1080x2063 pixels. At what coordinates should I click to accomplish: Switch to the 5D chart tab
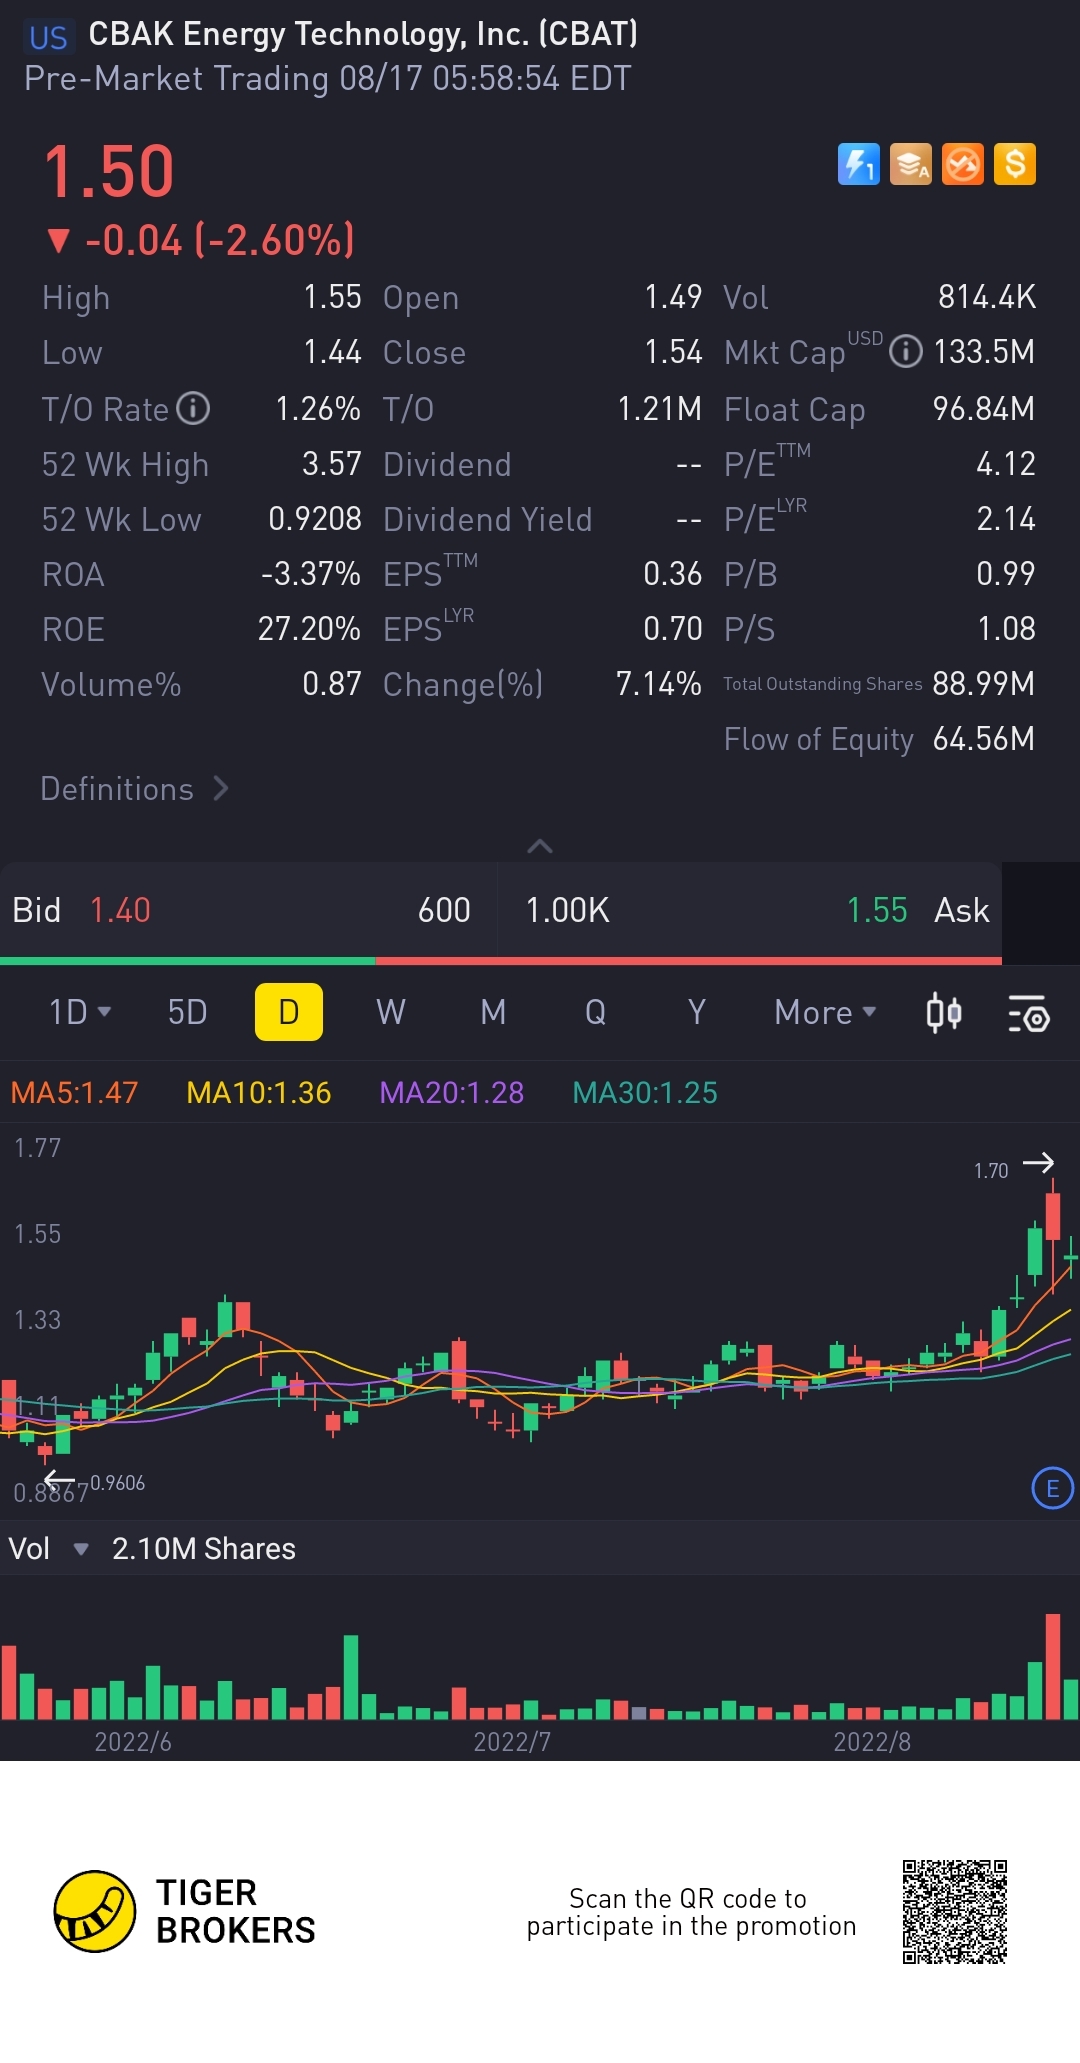(187, 1012)
